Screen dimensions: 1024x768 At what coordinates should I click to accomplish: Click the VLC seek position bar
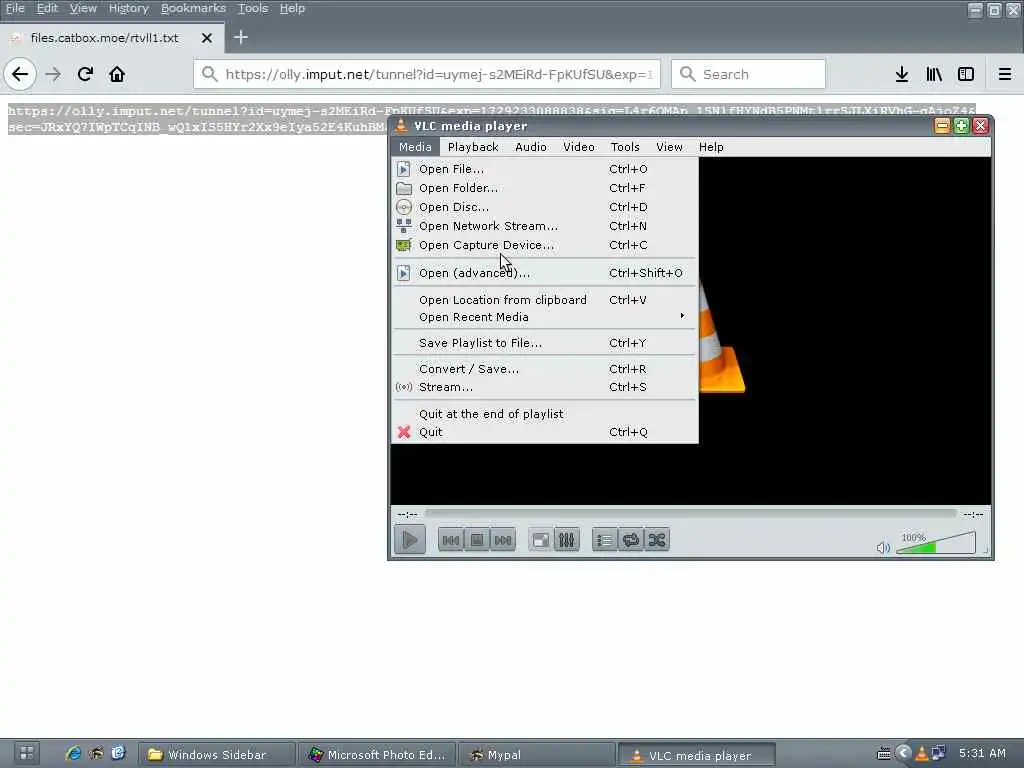tap(691, 515)
